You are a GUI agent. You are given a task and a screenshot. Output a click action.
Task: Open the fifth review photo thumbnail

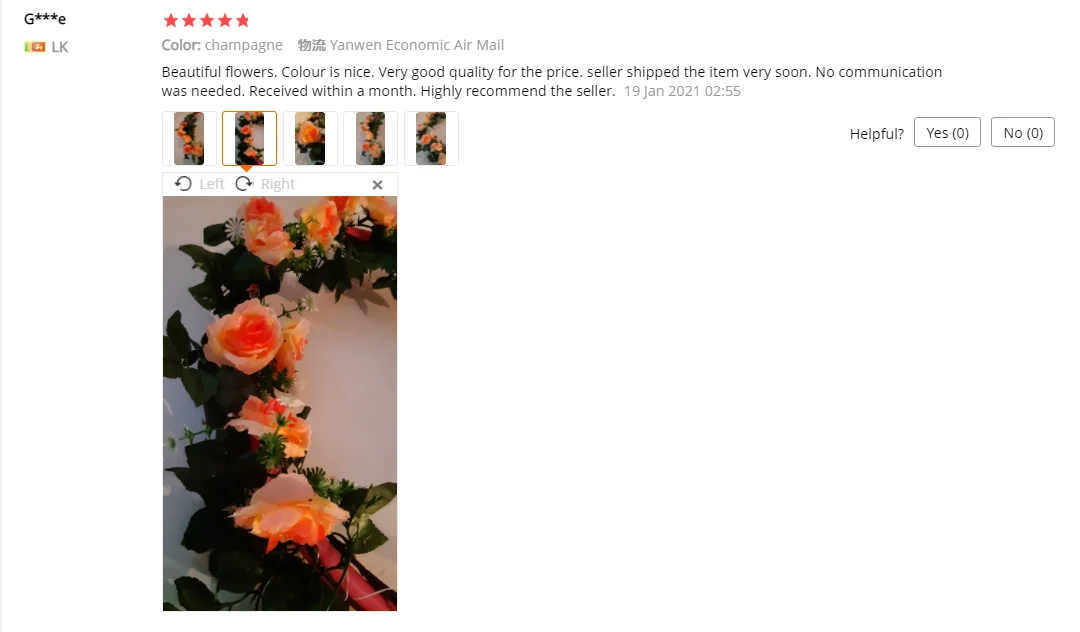(431, 138)
